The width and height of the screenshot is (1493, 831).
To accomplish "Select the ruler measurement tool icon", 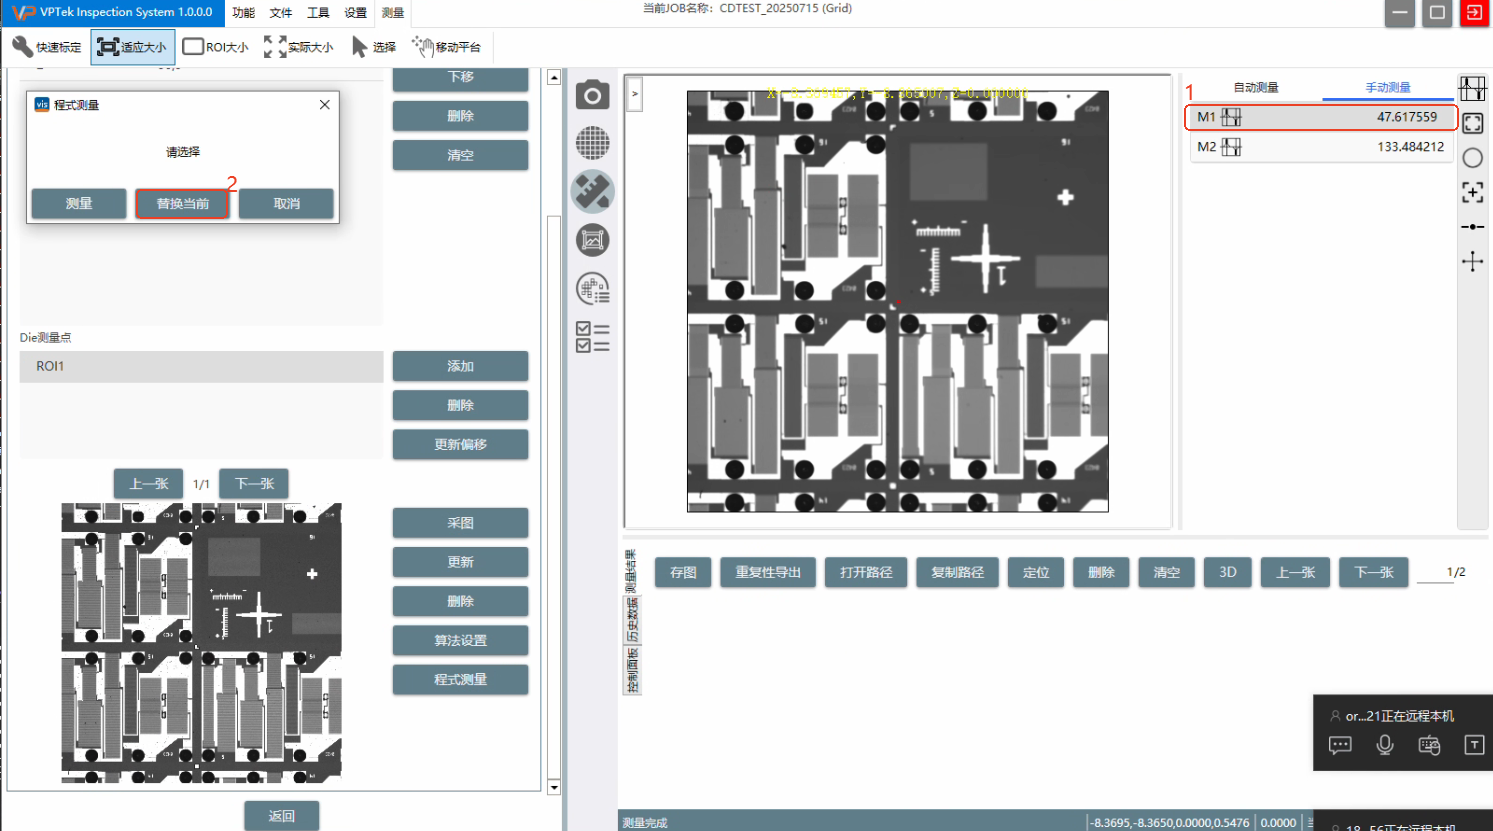I will [x=592, y=191].
